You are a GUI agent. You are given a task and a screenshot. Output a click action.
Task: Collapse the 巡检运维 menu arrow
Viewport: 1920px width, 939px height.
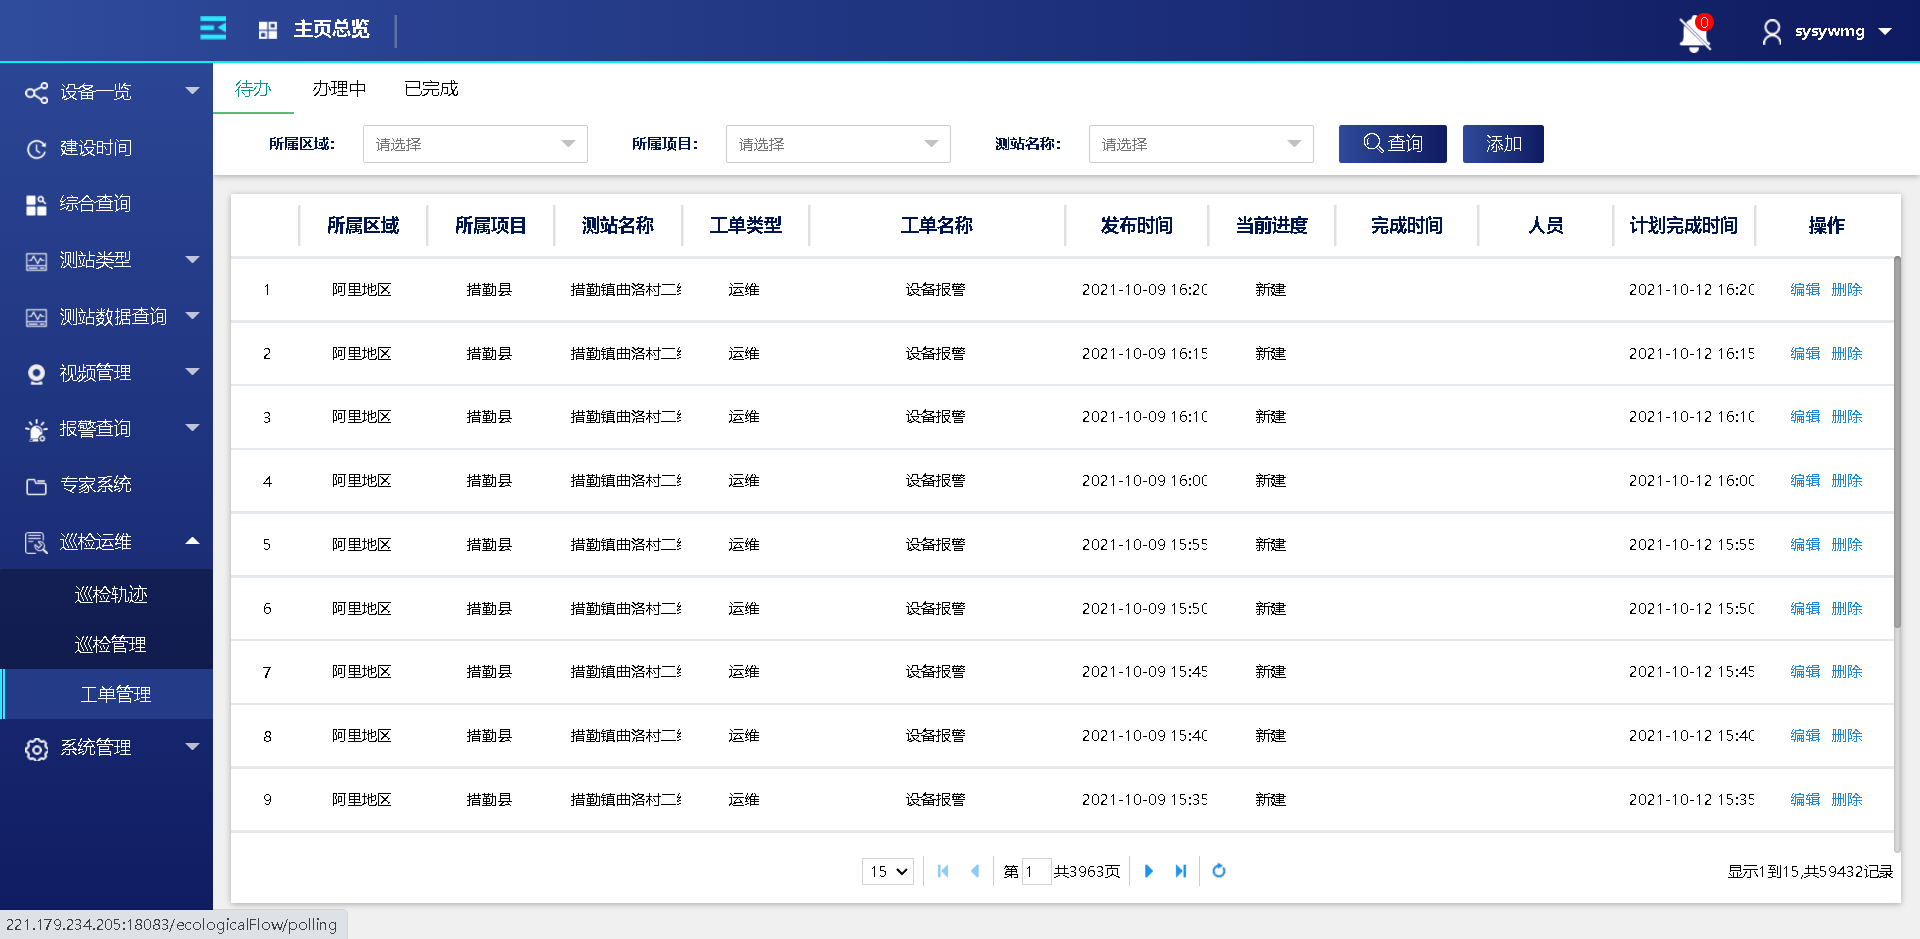click(x=192, y=540)
